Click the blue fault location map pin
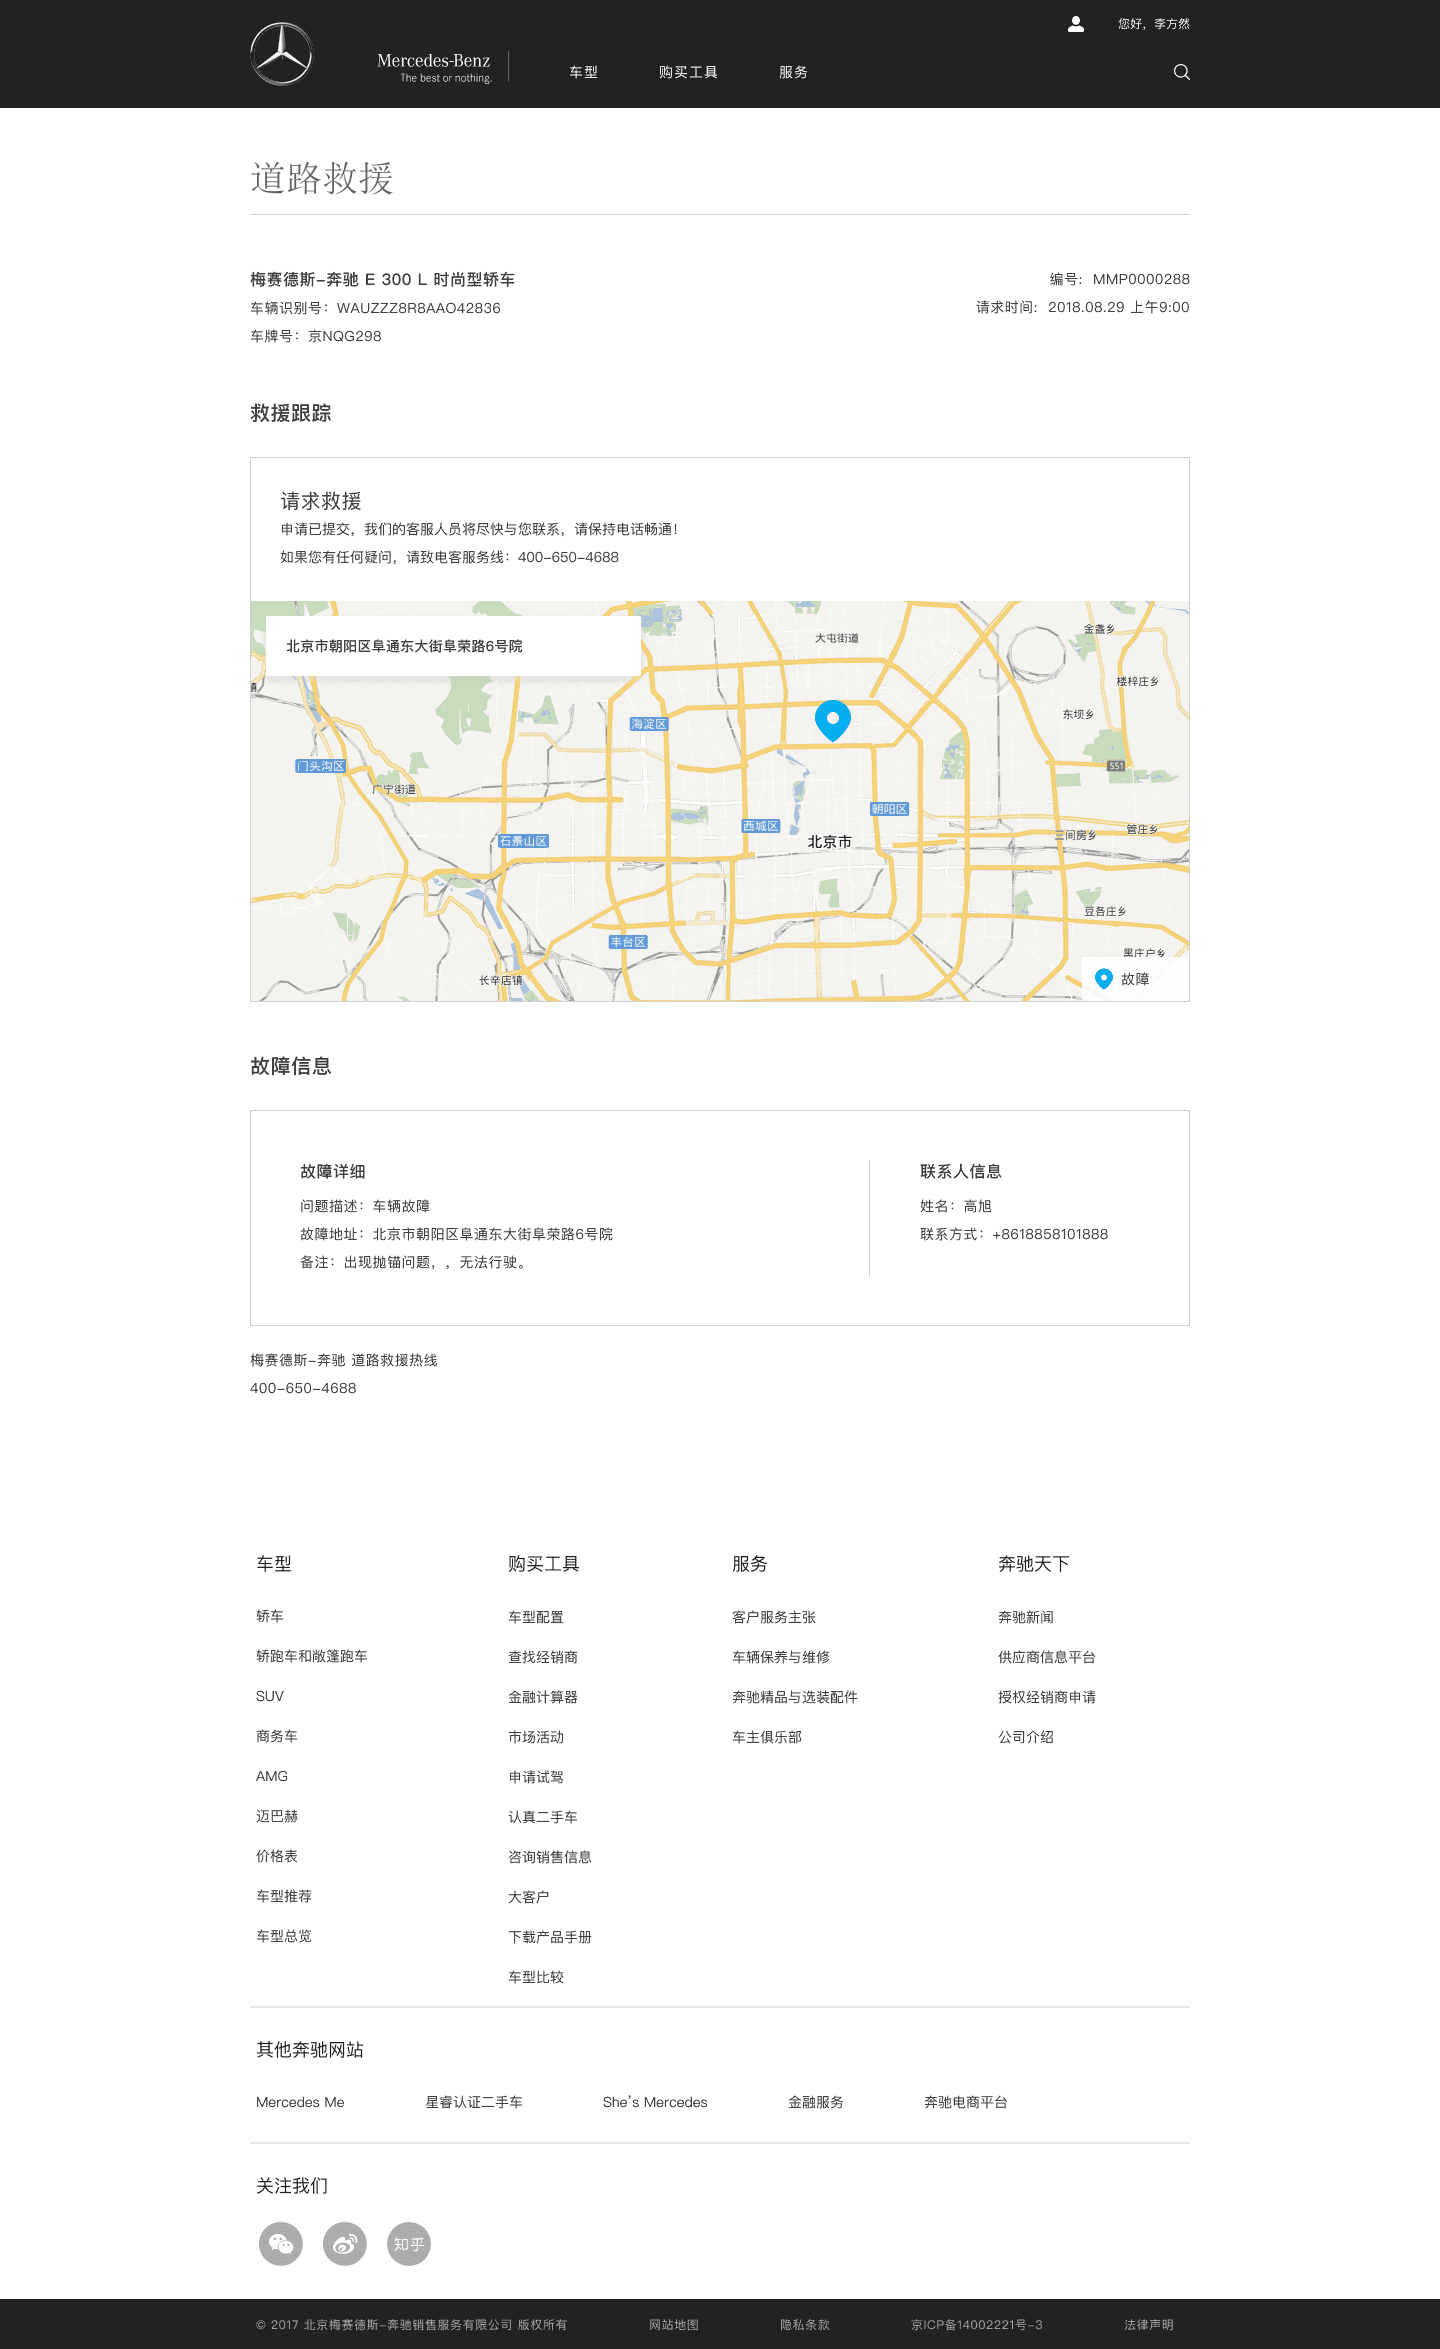The height and width of the screenshot is (2349, 1440). [x=833, y=720]
